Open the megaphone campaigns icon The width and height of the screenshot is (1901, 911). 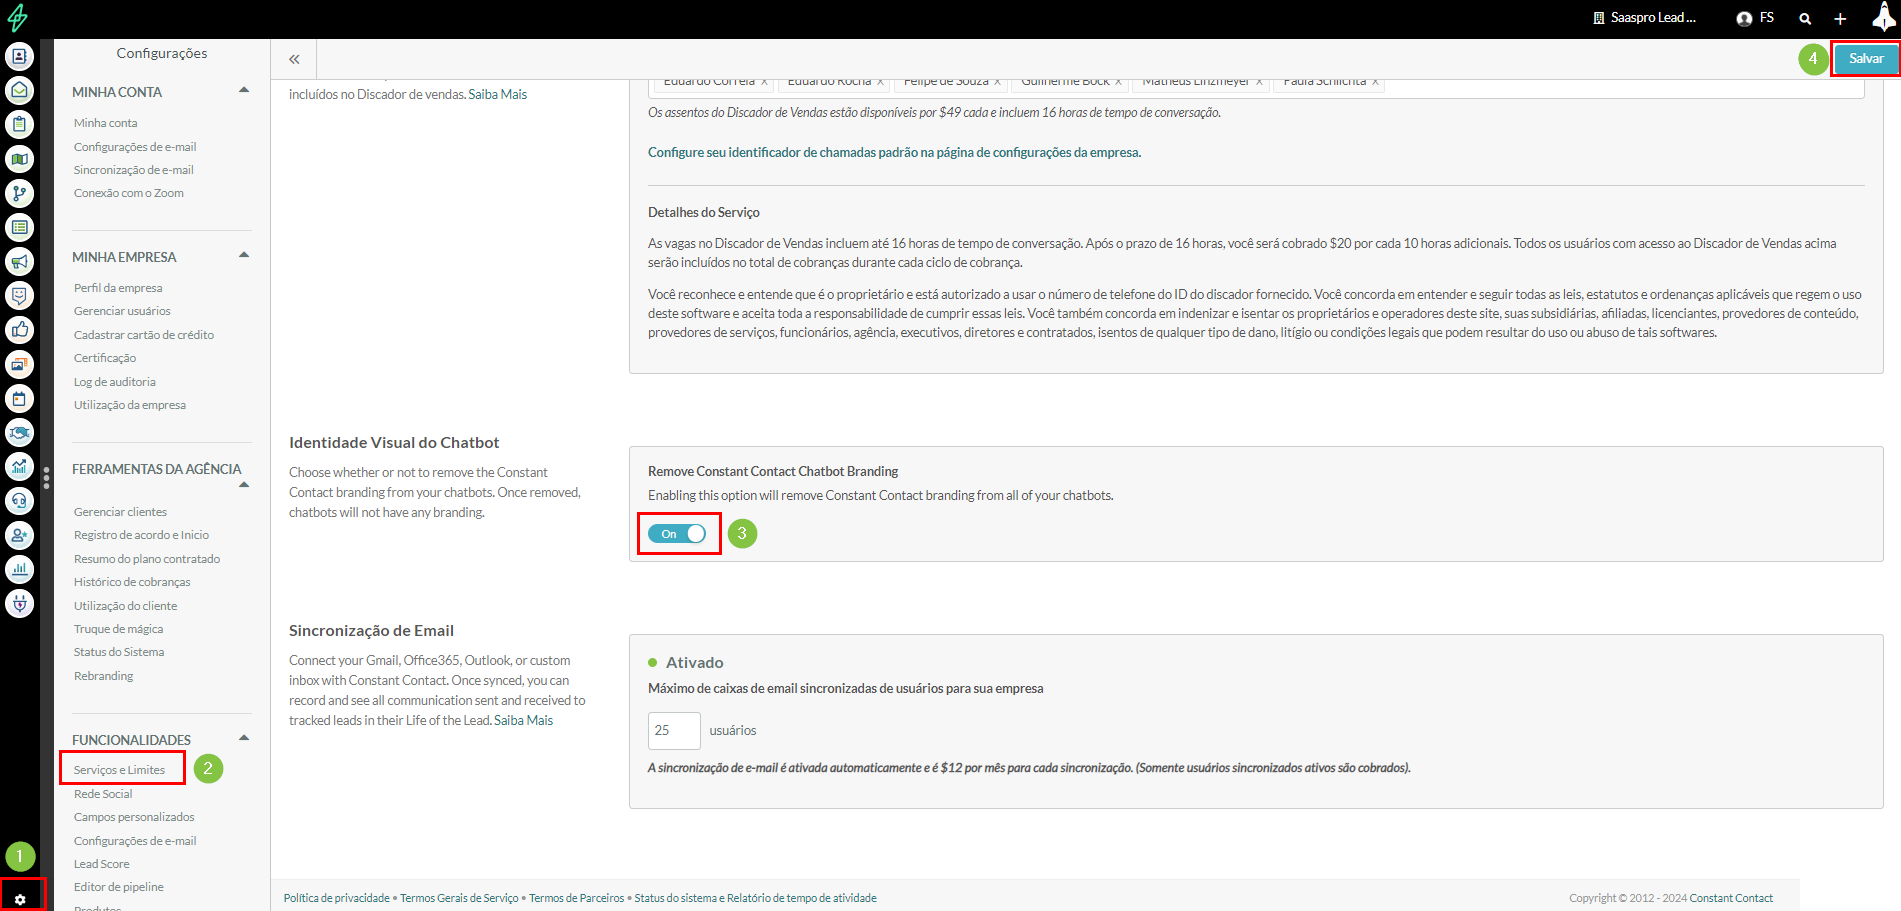pos(19,261)
